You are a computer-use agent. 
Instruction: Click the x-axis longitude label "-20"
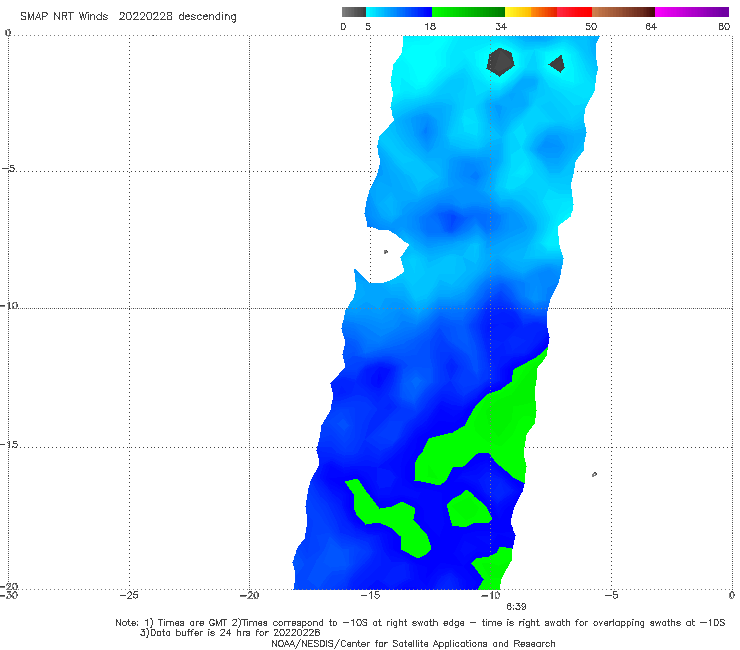[x=250, y=595]
